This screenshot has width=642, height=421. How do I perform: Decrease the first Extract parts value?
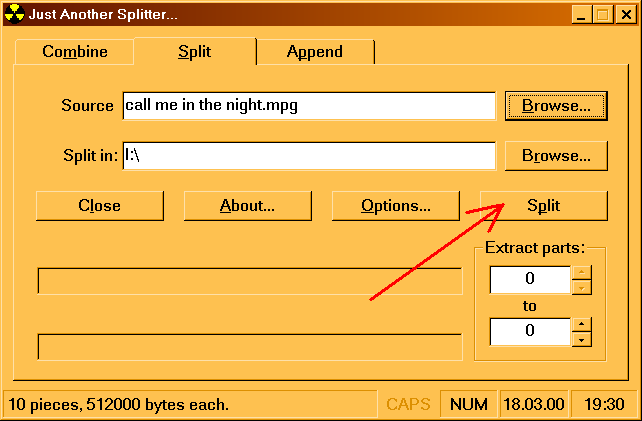pos(581,287)
